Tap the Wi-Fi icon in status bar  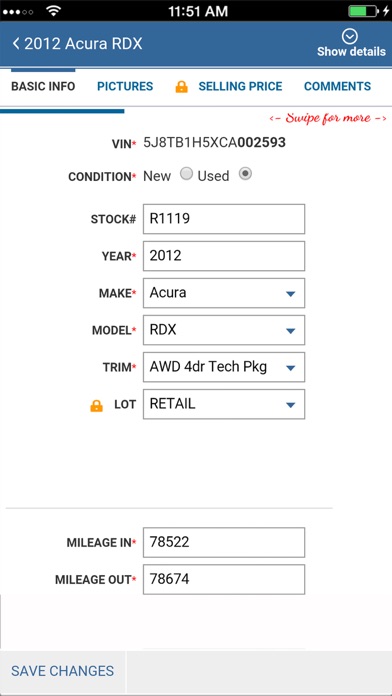53,11
